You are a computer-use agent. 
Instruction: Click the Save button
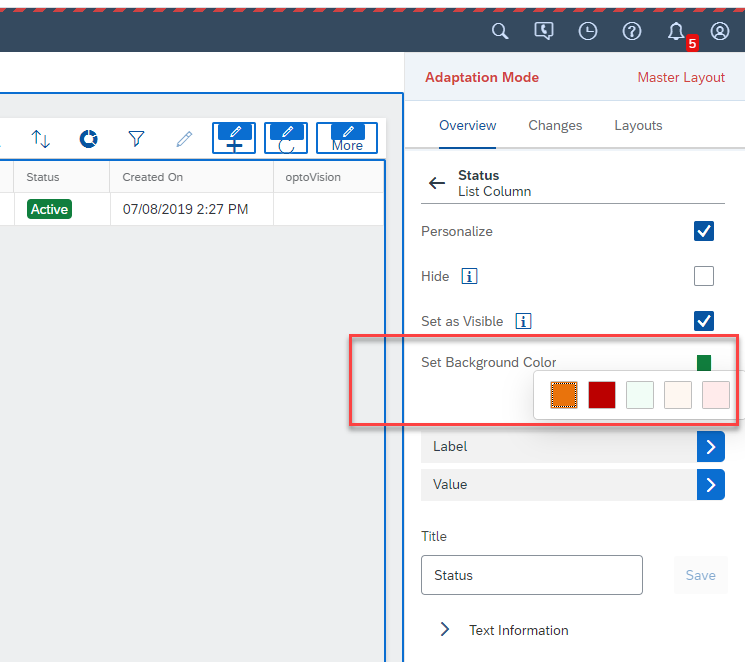pyautogui.click(x=700, y=575)
